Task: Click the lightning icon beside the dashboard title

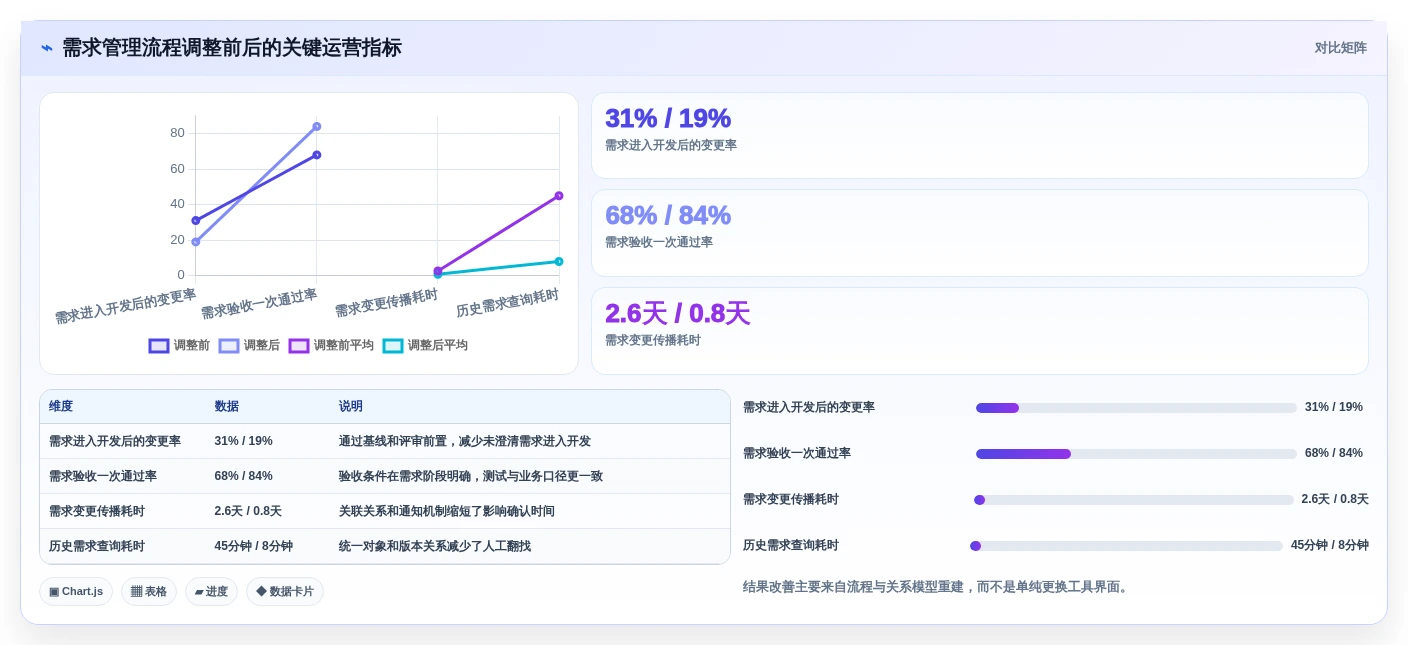Action: (47, 48)
